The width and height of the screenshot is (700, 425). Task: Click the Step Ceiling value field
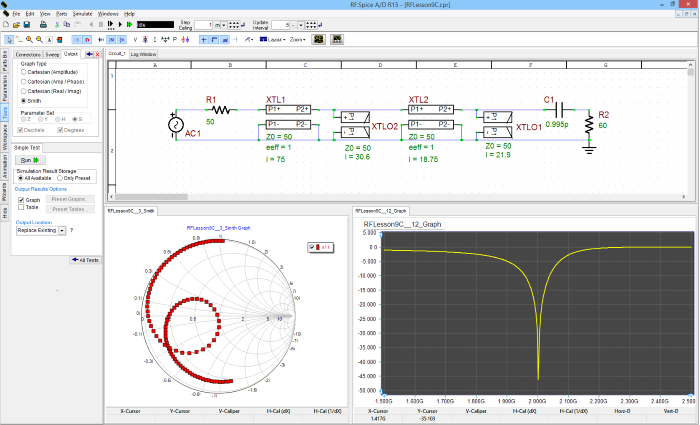tap(203, 25)
